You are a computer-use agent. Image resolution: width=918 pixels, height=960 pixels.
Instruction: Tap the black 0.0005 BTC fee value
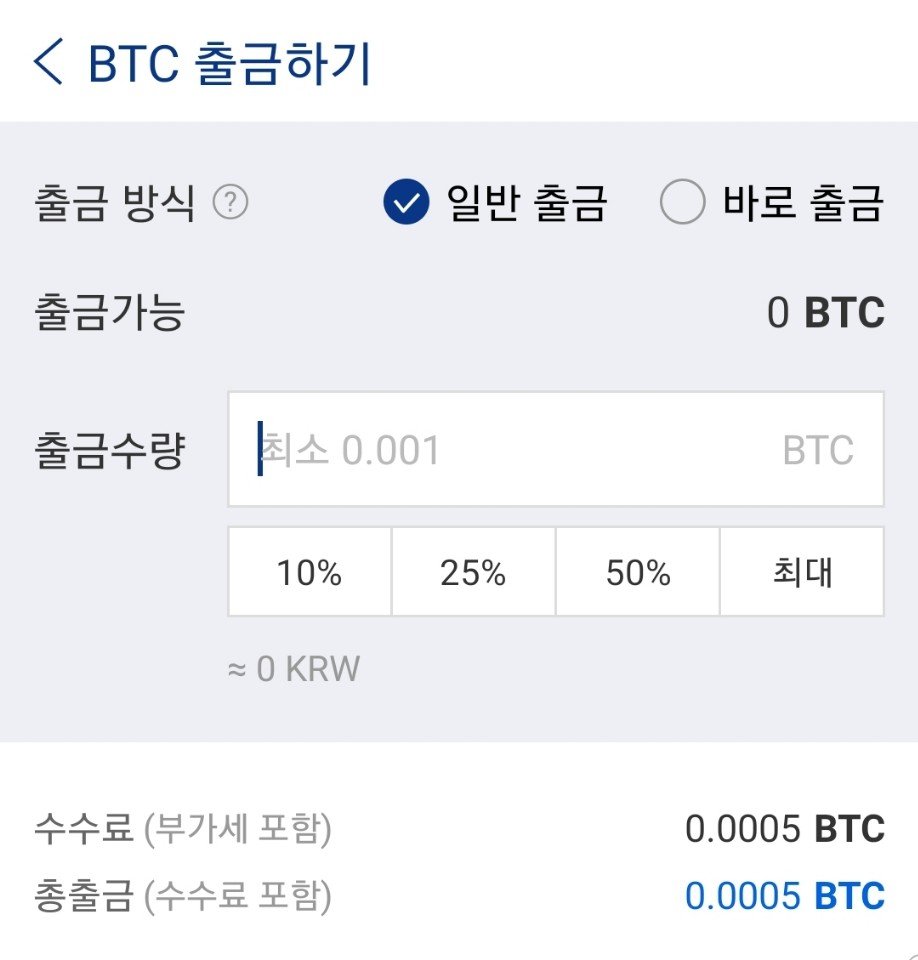(x=785, y=828)
